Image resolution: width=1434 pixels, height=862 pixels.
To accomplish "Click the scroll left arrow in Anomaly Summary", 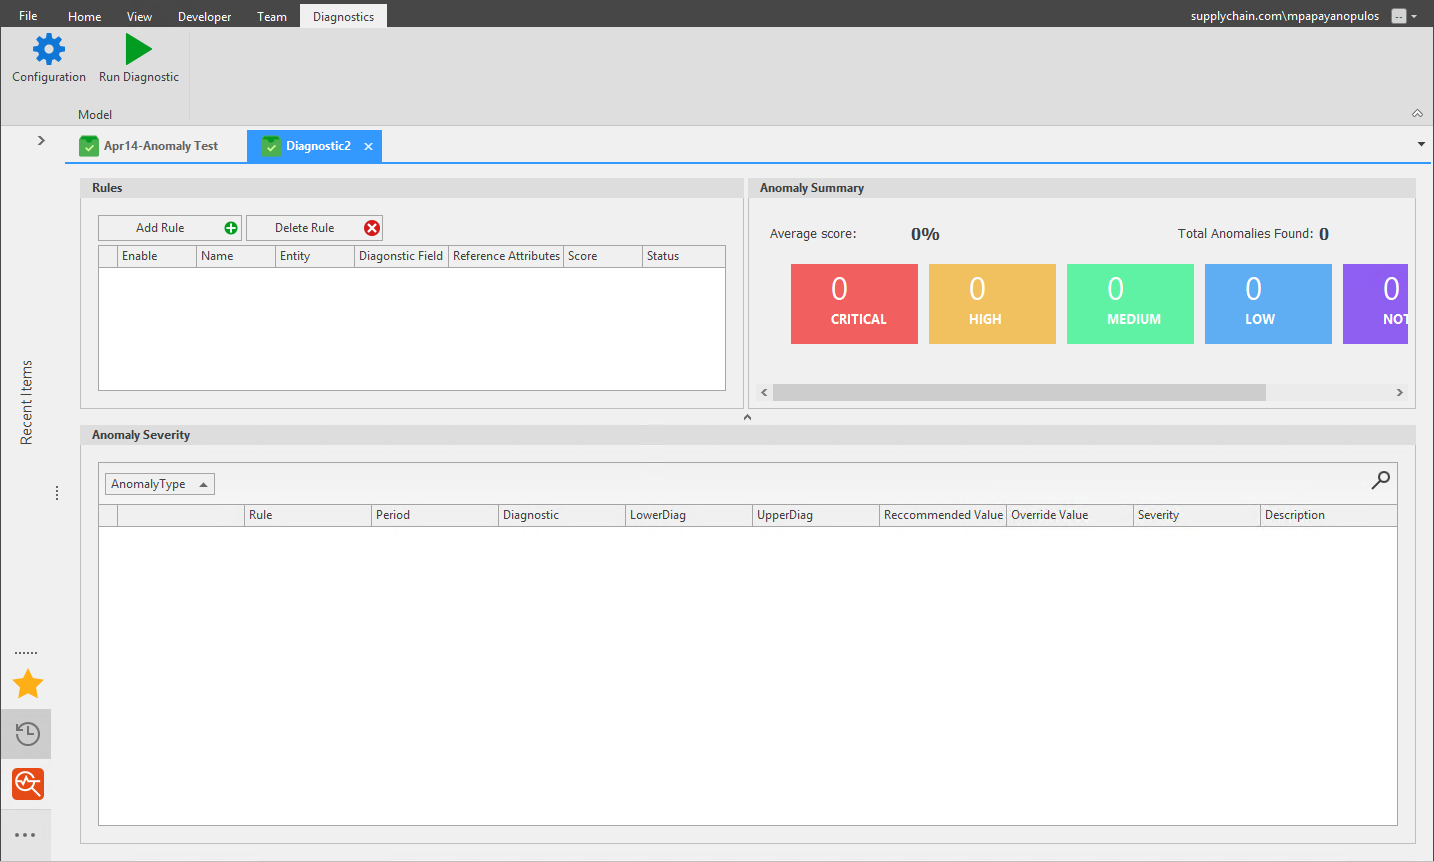I will 764,392.
